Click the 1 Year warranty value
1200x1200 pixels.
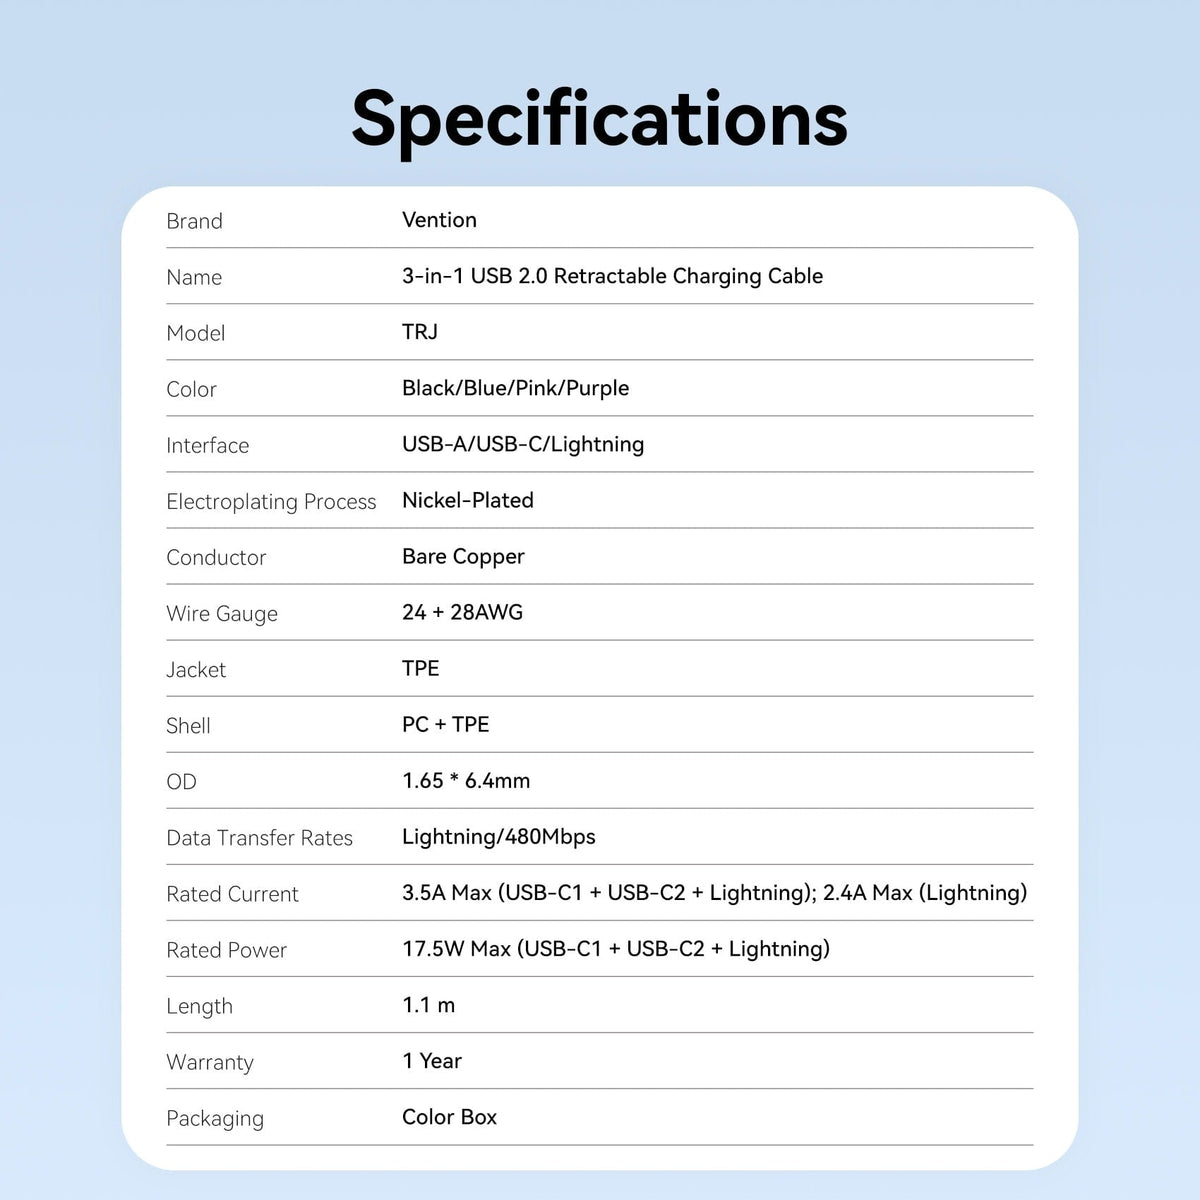(432, 1061)
